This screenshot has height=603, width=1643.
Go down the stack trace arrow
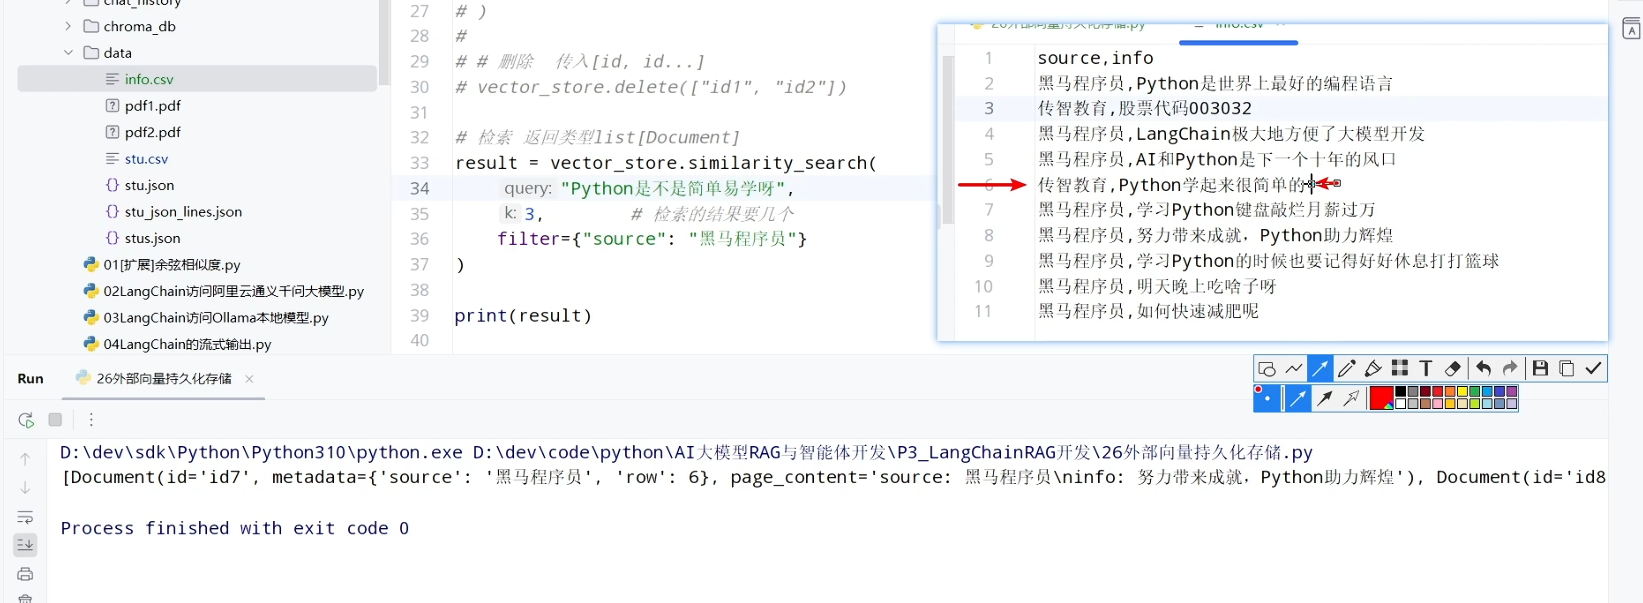pyautogui.click(x=25, y=488)
